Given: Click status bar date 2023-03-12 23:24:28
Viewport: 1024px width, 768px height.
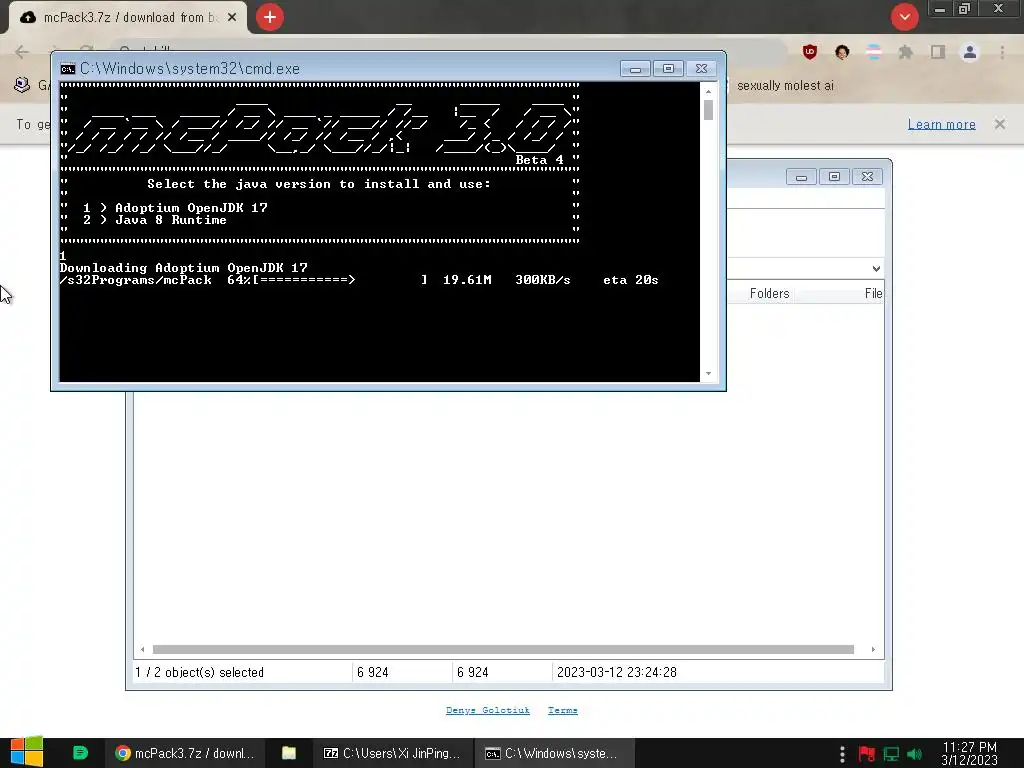Looking at the screenshot, I should [x=616, y=673].
